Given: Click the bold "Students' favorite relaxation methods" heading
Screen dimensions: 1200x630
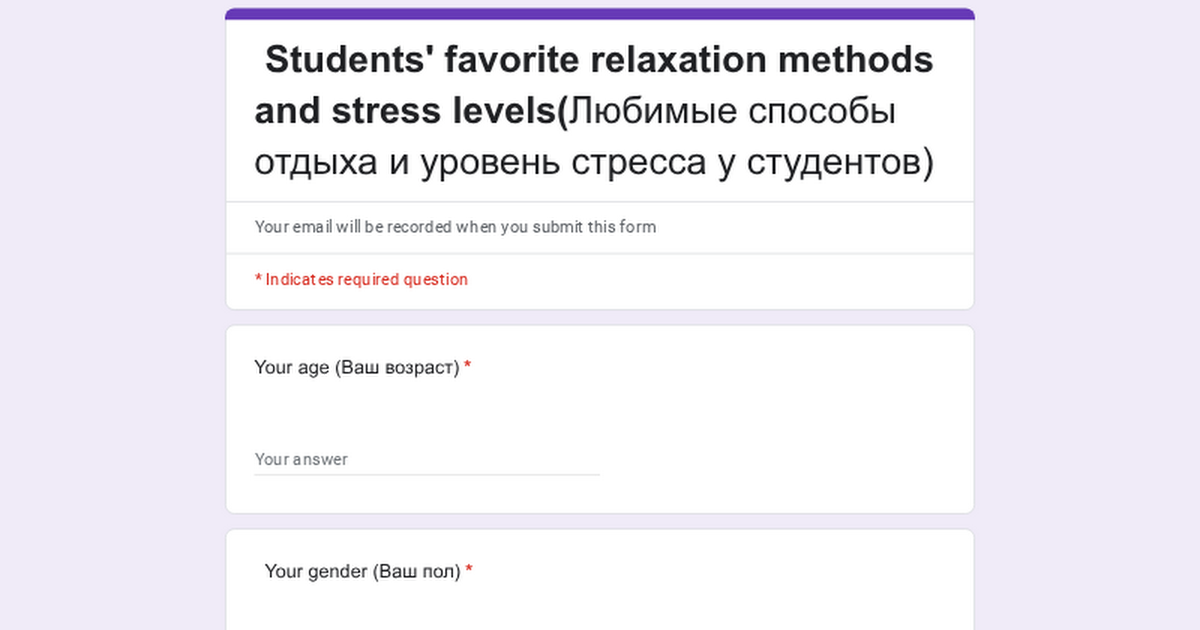Looking at the screenshot, I should [599, 60].
